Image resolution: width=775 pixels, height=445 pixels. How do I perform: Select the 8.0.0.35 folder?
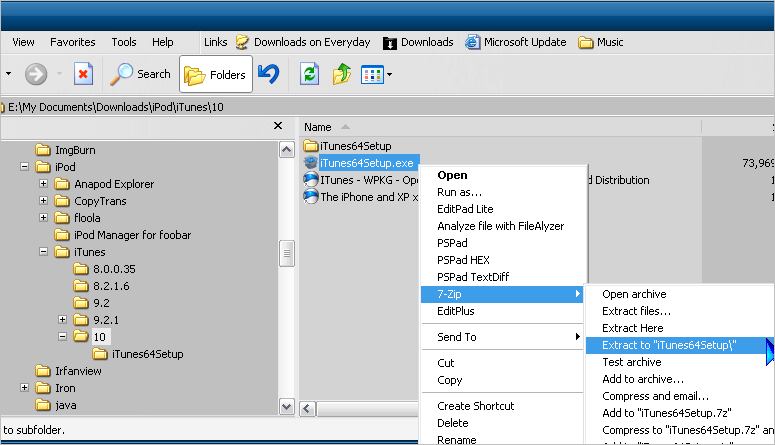104,269
